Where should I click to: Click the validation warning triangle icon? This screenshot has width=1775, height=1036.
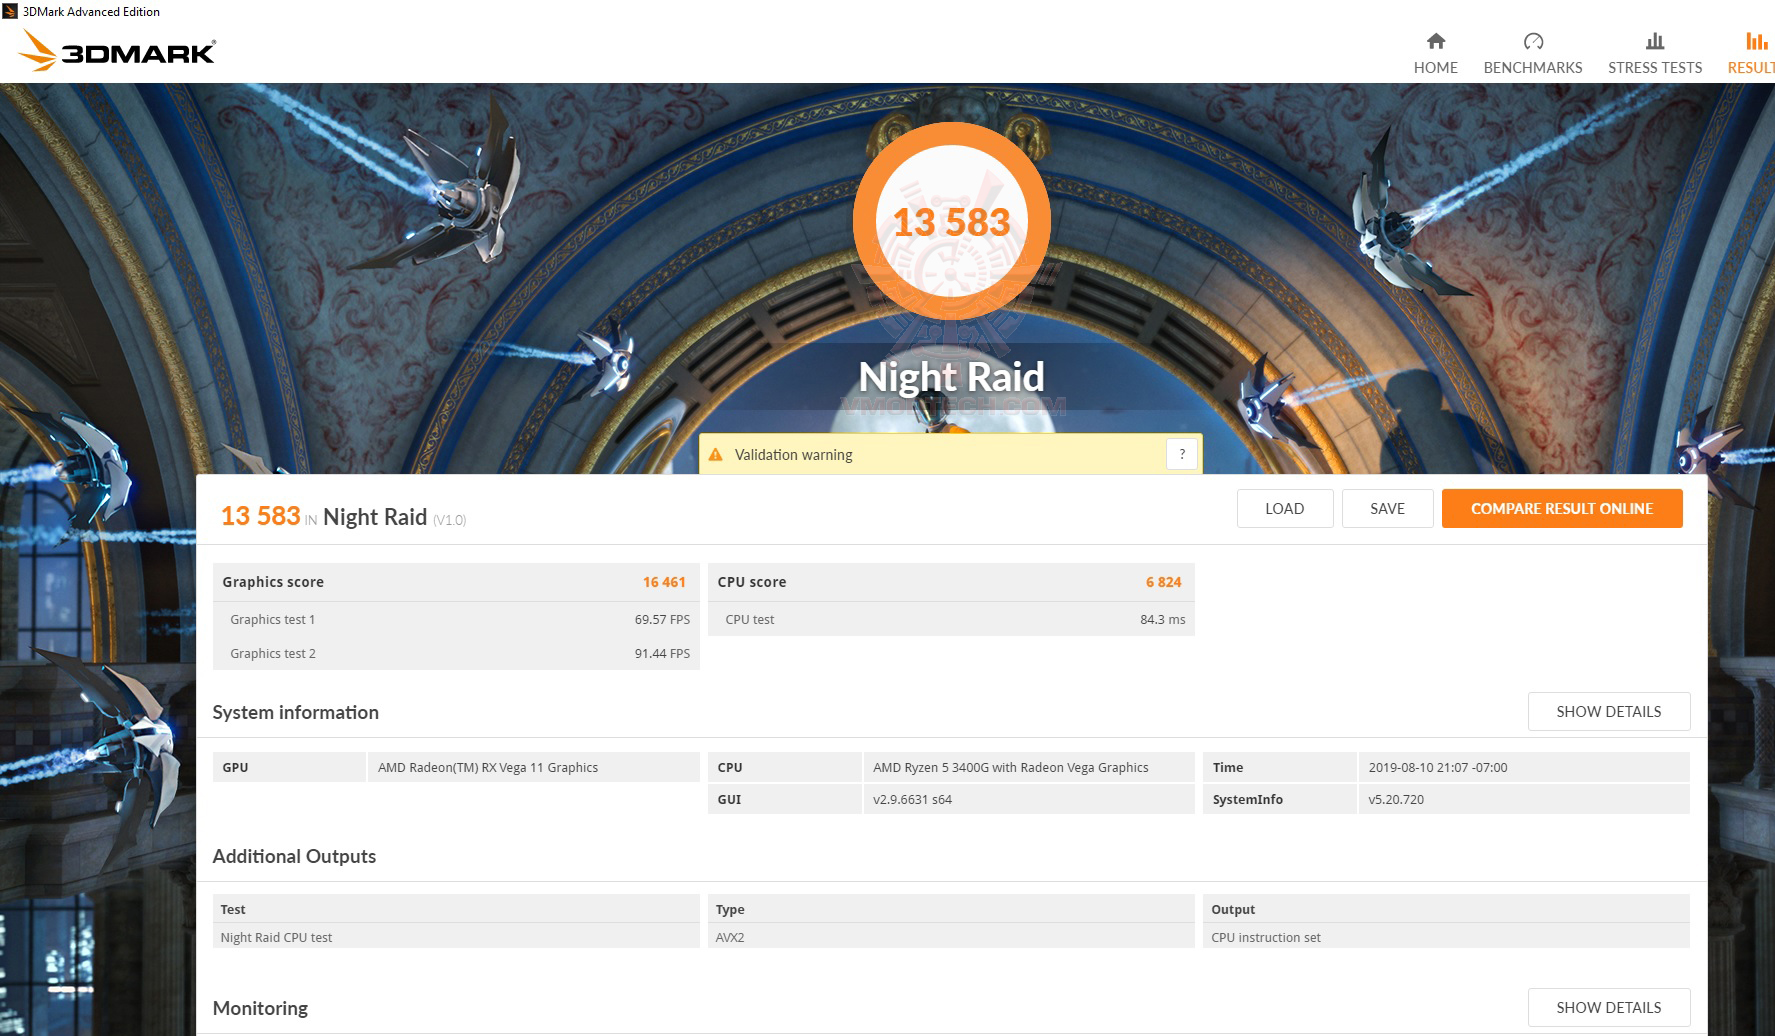[715, 455]
